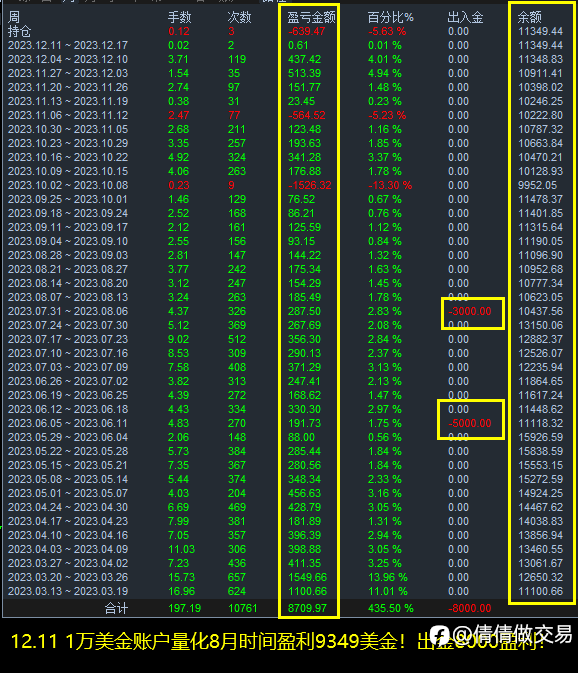The width and height of the screenshot is (578, 673).
Task: Click the -3000.00 withdrawal cell
Action: [470, 311]
